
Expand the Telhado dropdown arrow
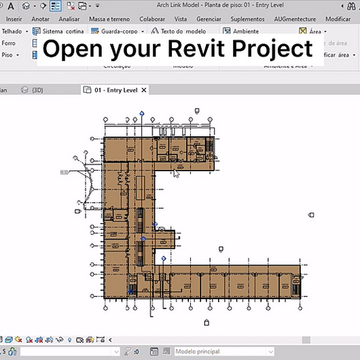pos(27,32)
